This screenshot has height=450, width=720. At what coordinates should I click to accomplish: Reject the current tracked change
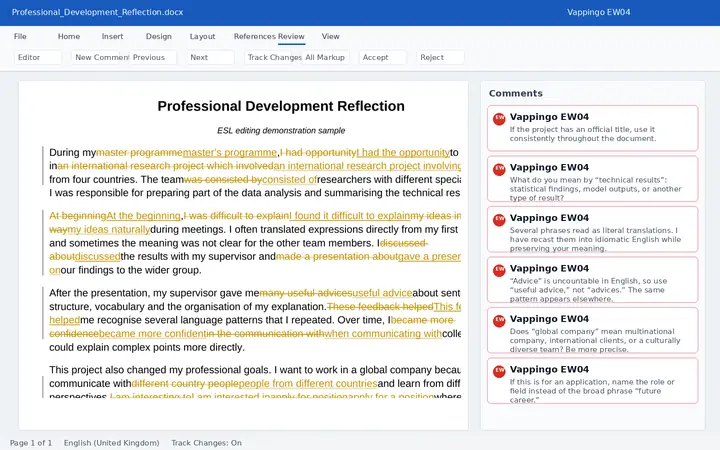tap(440, 57)
